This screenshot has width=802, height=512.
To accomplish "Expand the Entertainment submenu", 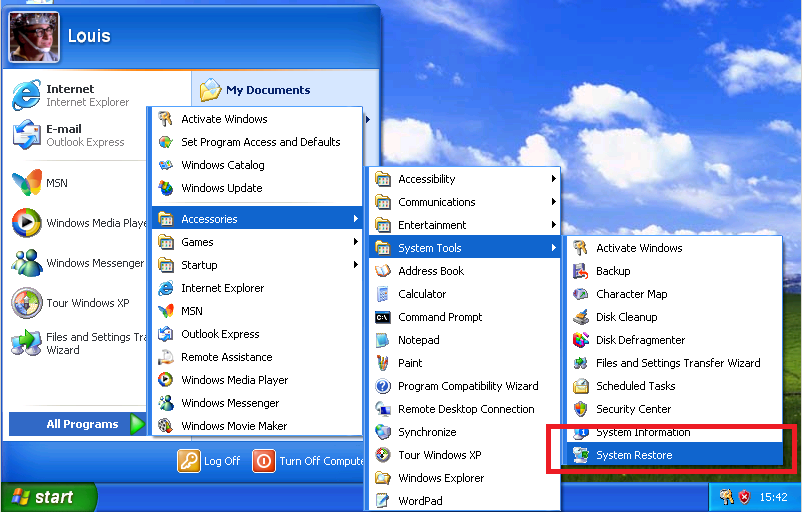I will 465,225.
